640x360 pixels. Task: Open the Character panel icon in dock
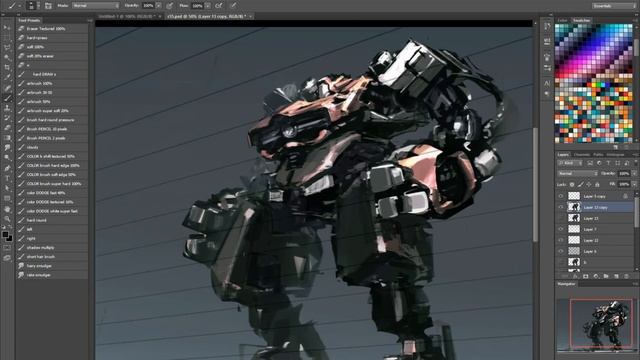(x=547, y=83)
